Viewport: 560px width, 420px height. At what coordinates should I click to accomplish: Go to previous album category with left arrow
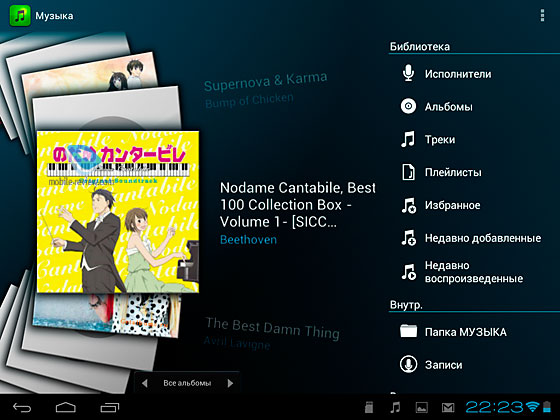tap(144, 383)
